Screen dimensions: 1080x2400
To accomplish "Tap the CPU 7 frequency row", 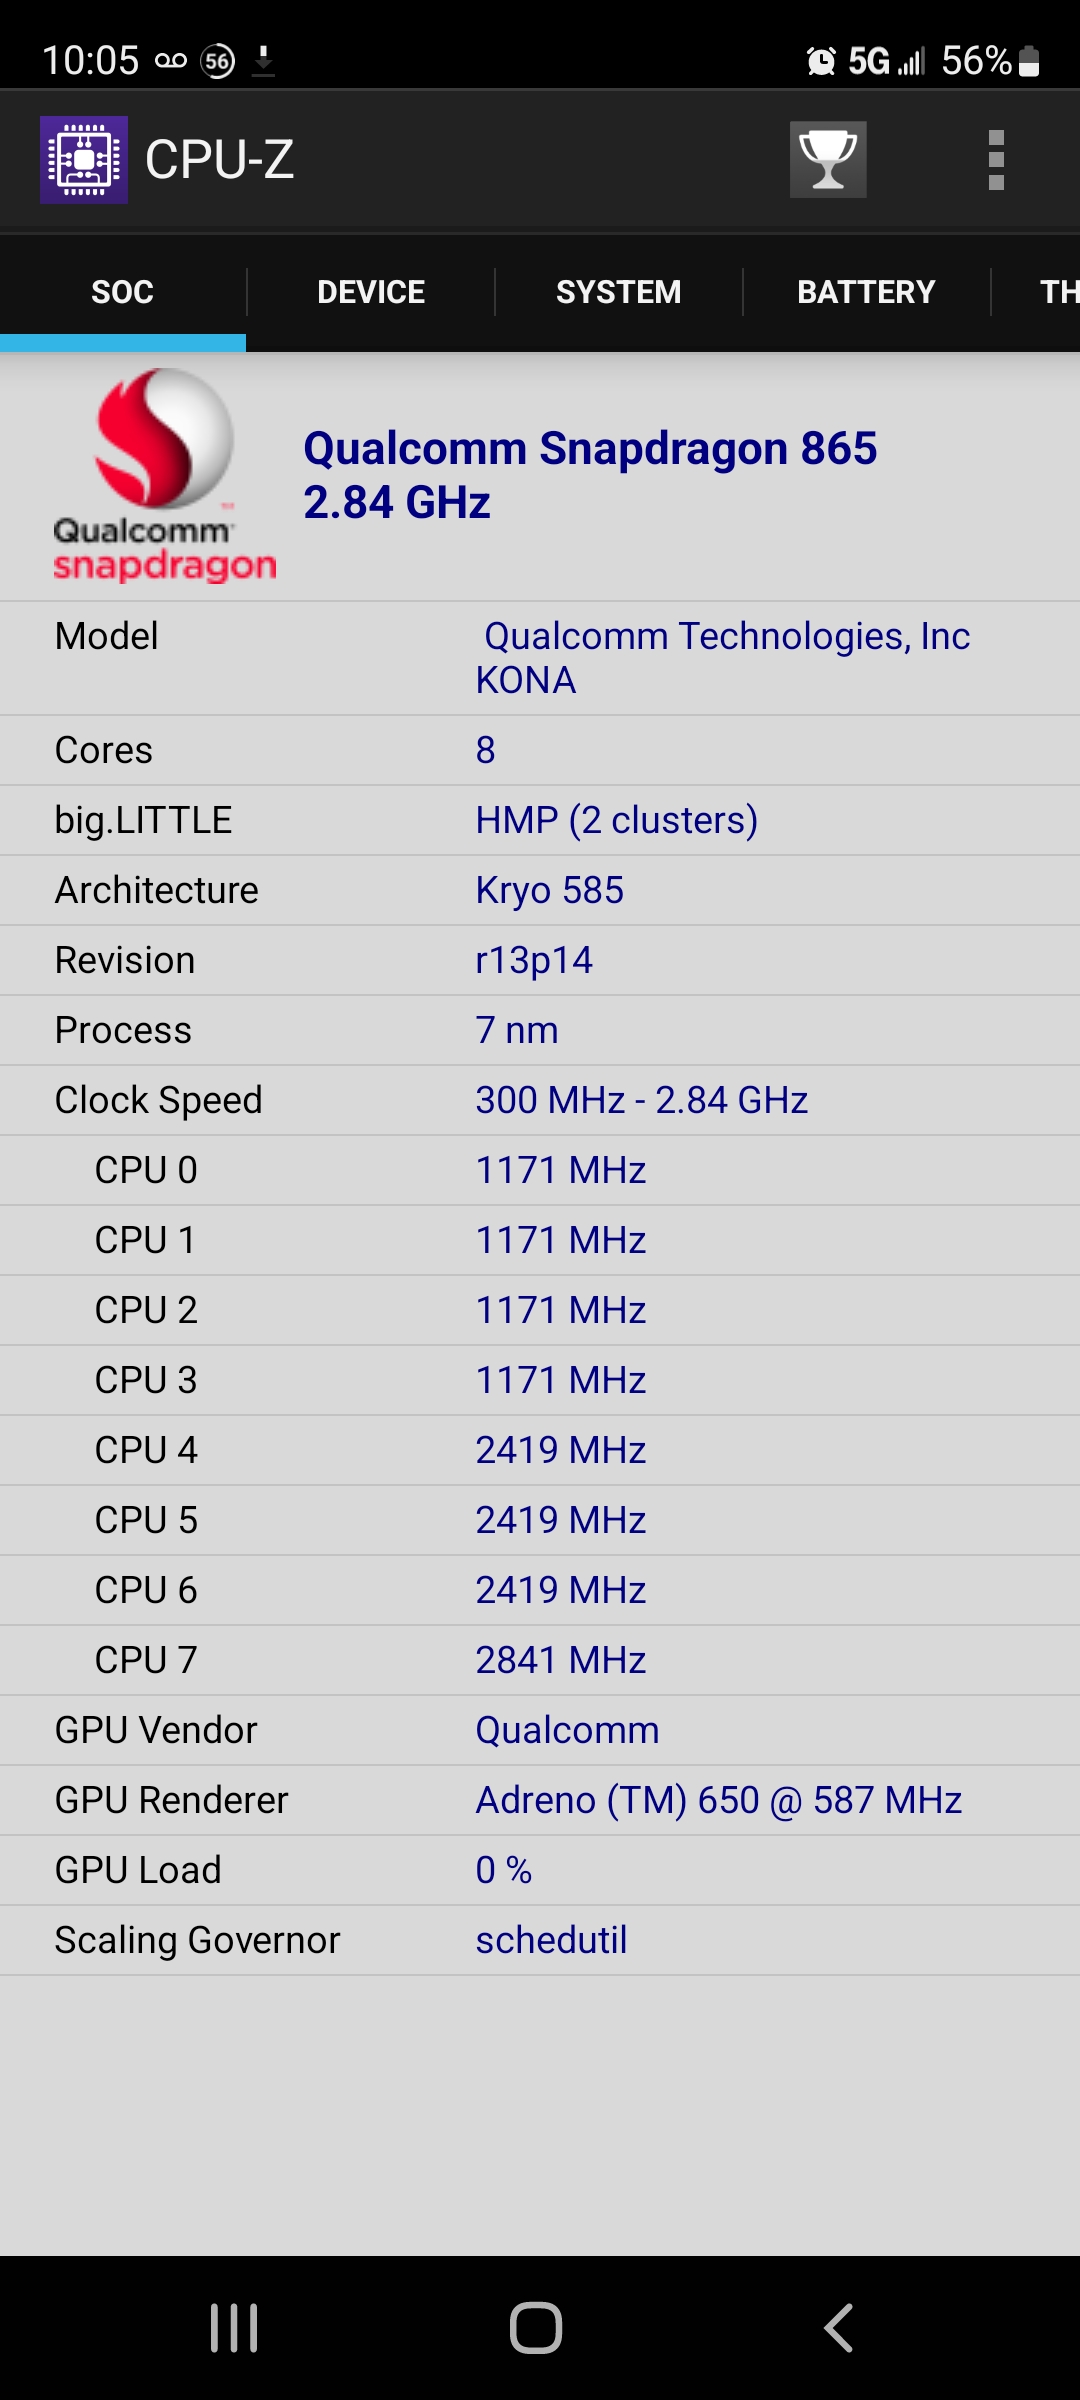I will point(540,1660).
